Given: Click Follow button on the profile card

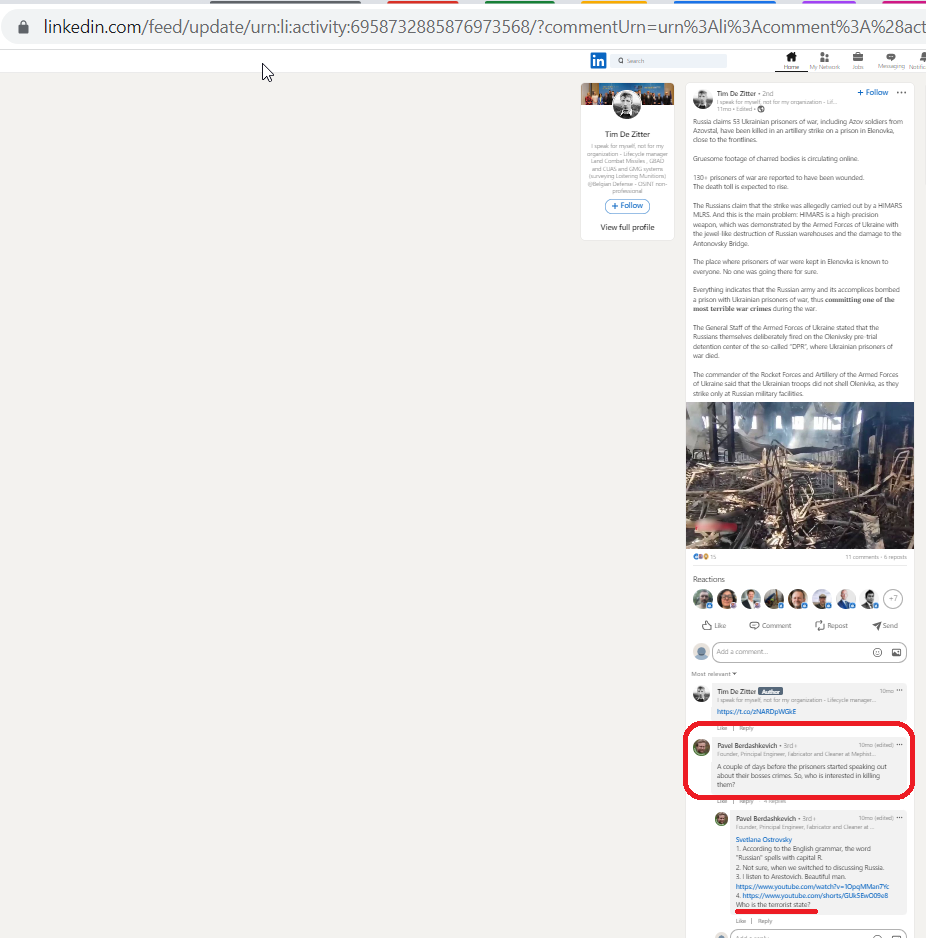Looking at the screenshot, I should pyautogui.click(x=627, y=206).
